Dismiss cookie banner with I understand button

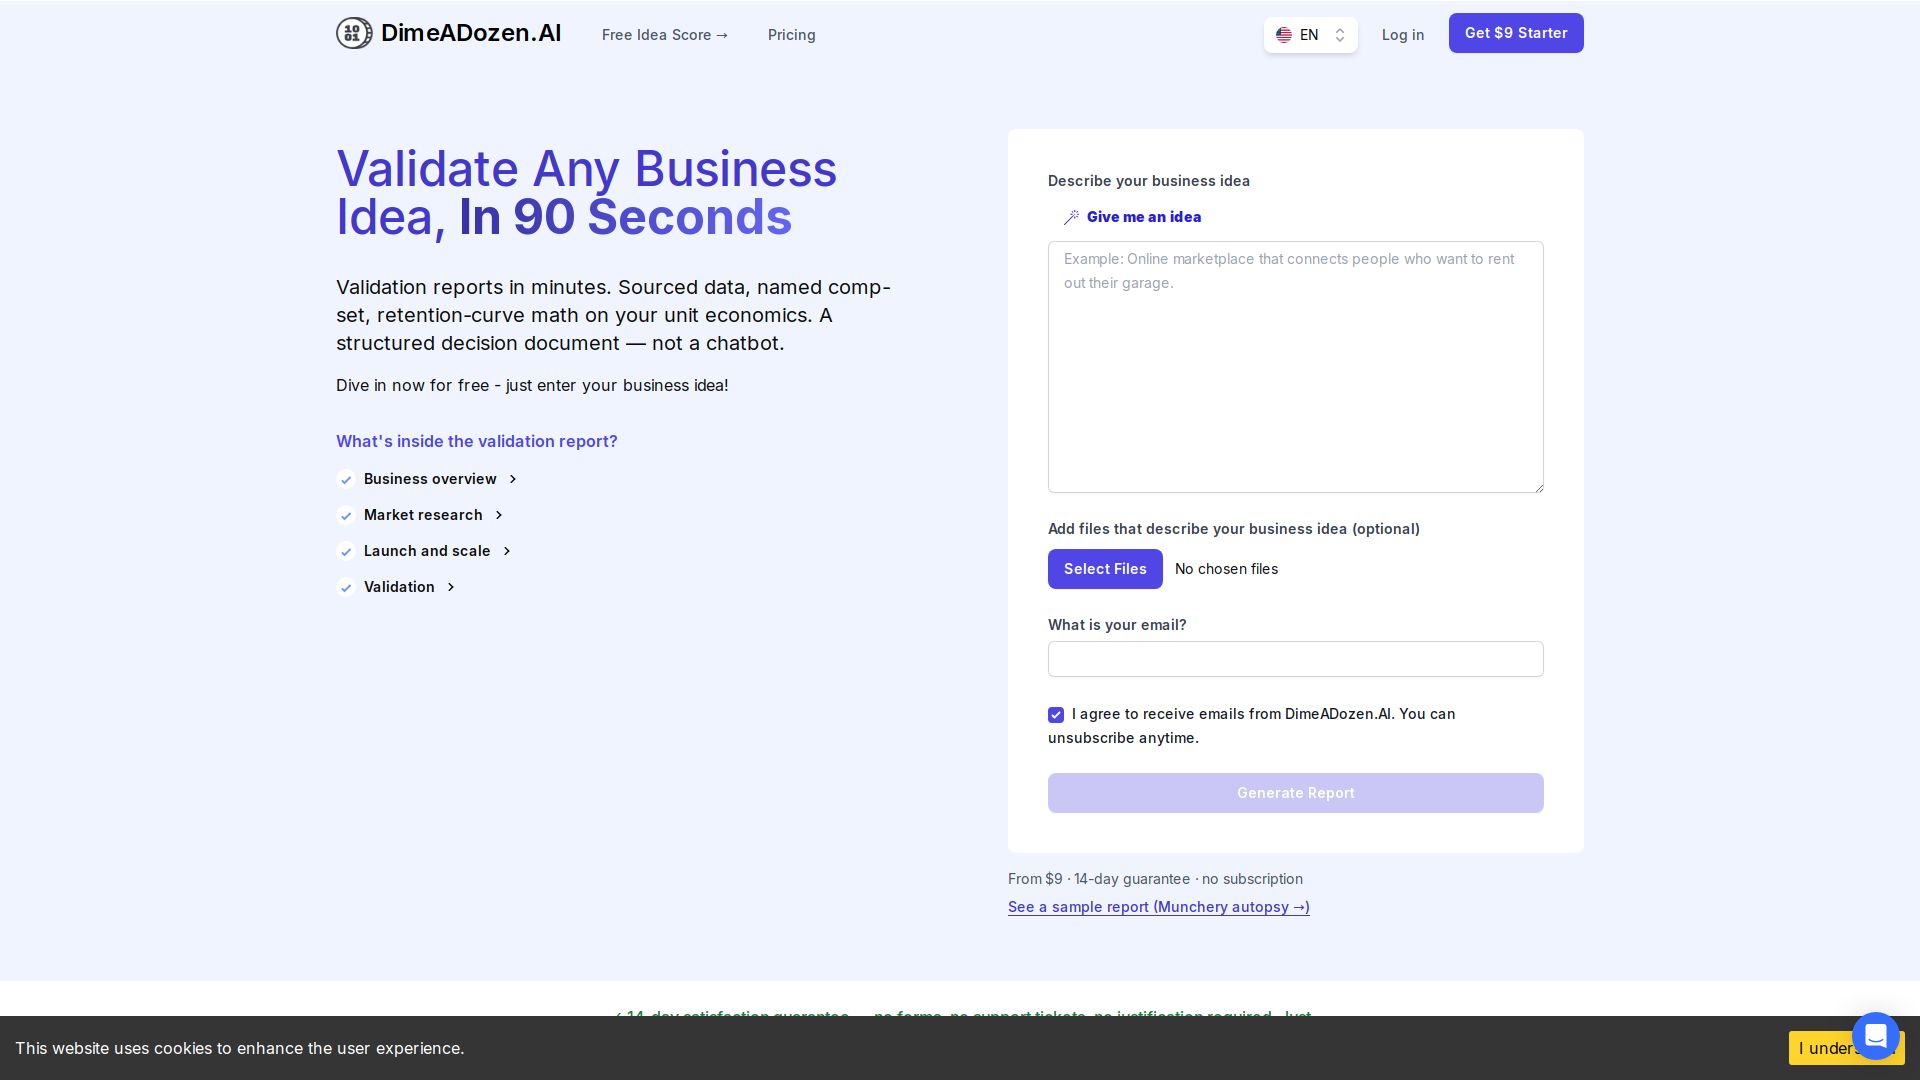tap(1820, 1048)
